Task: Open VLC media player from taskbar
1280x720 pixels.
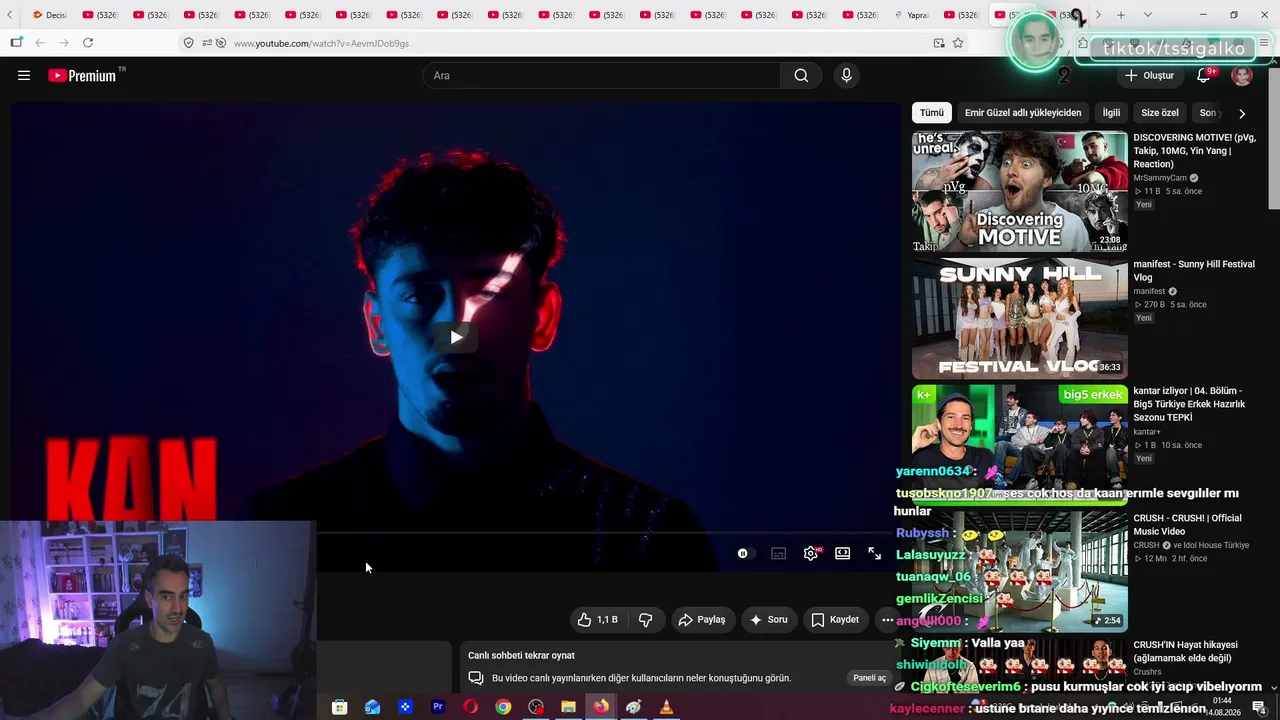Action: pos(666,707)
